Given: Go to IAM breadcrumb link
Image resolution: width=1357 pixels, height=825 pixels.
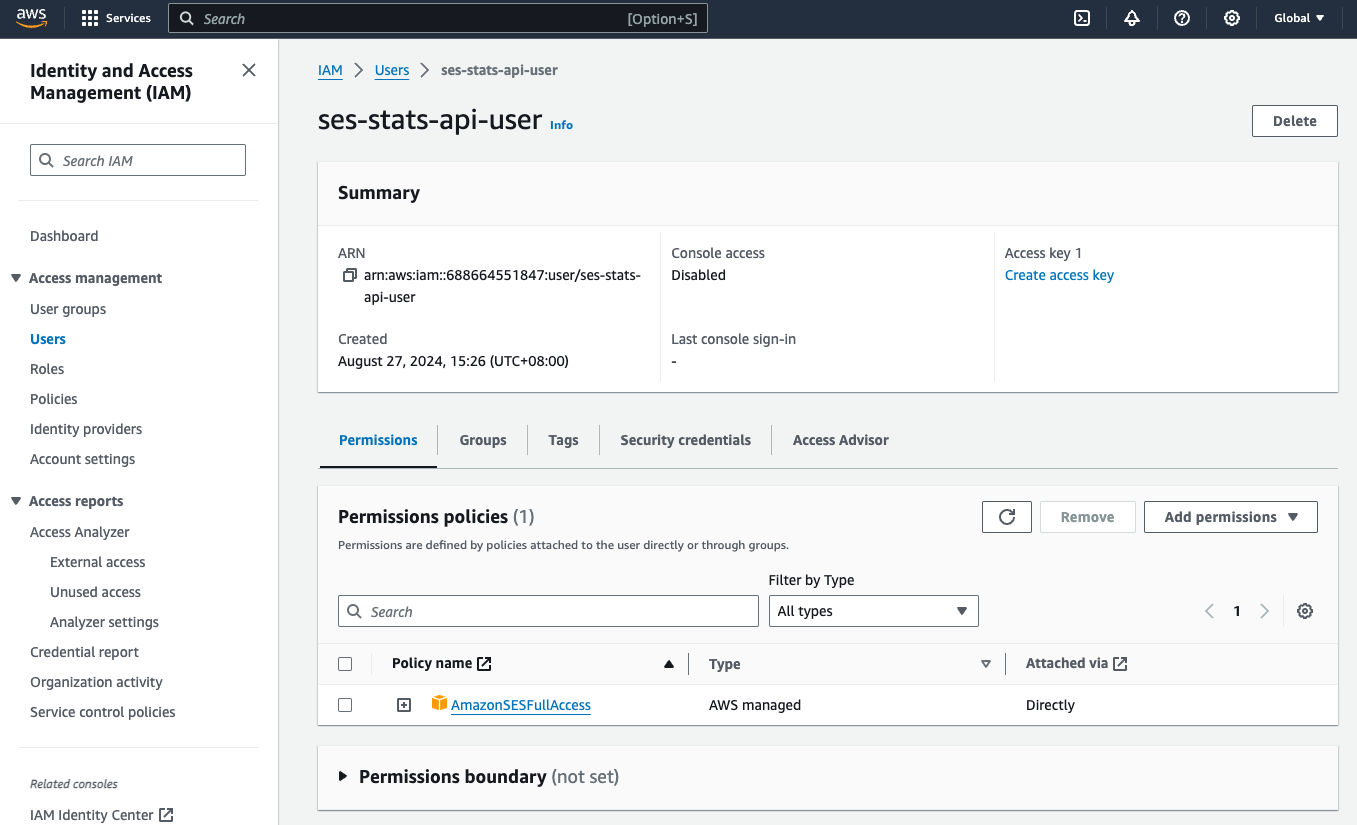Looking at the screenshot, I should tap(330, 70).
